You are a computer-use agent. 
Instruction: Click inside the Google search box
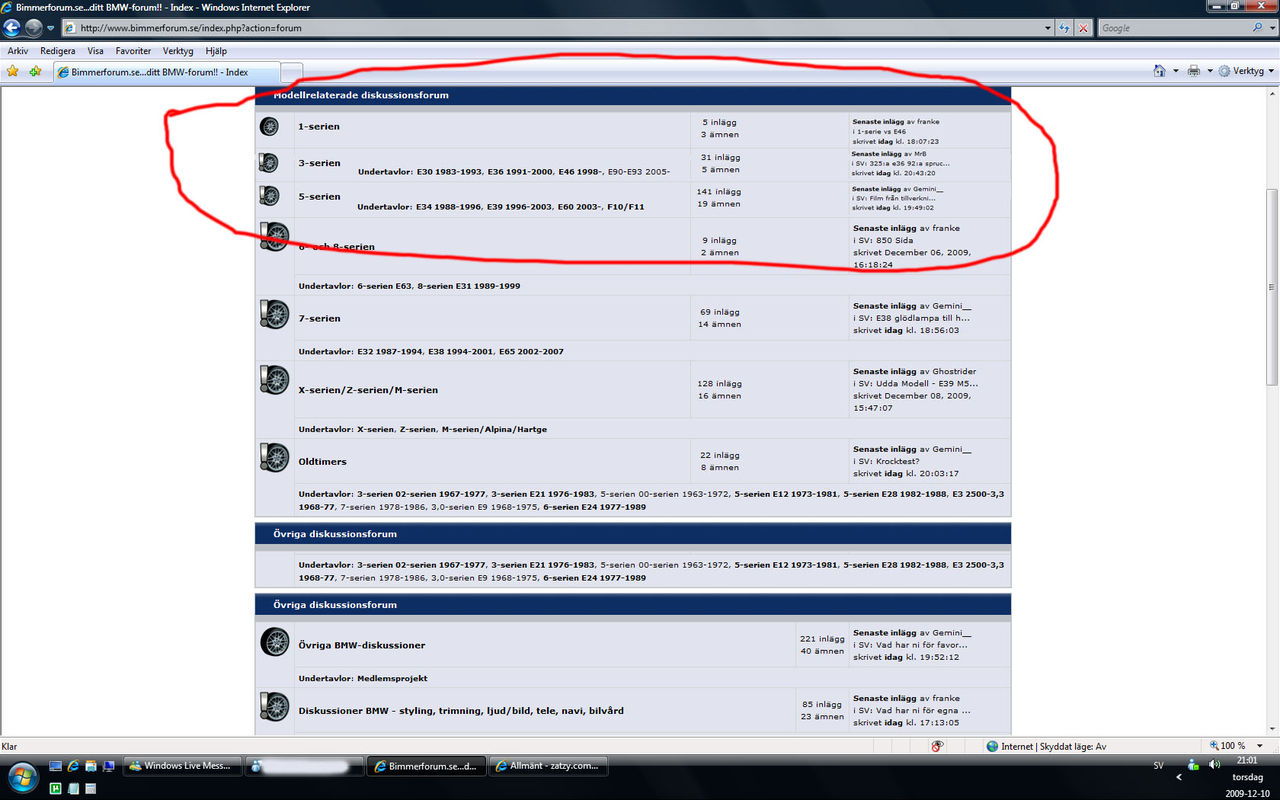tap(1172, 28)
